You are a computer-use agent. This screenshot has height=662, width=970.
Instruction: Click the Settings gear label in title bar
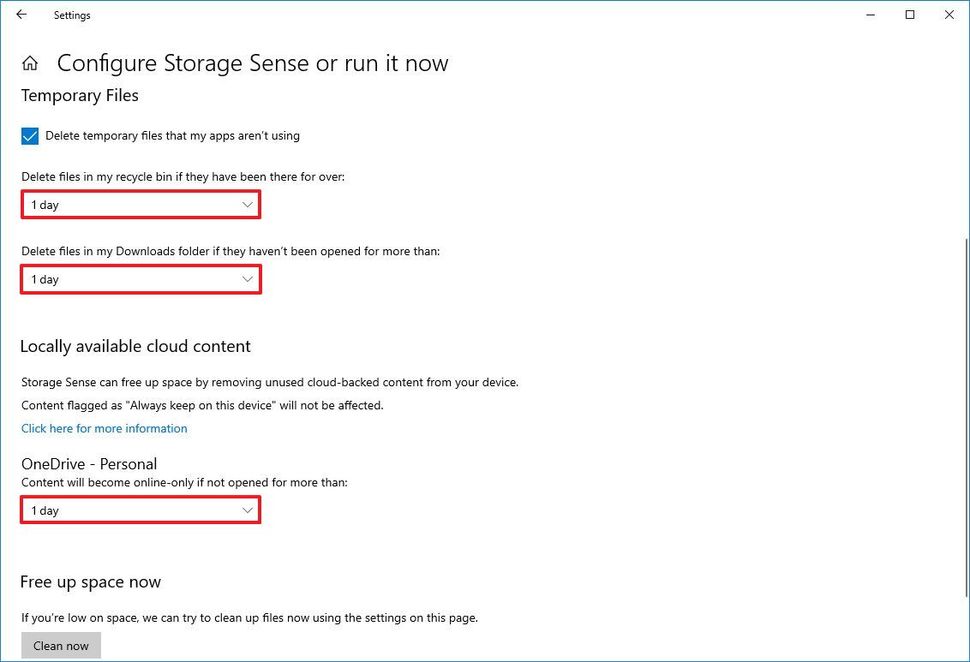tap(71, 15)
